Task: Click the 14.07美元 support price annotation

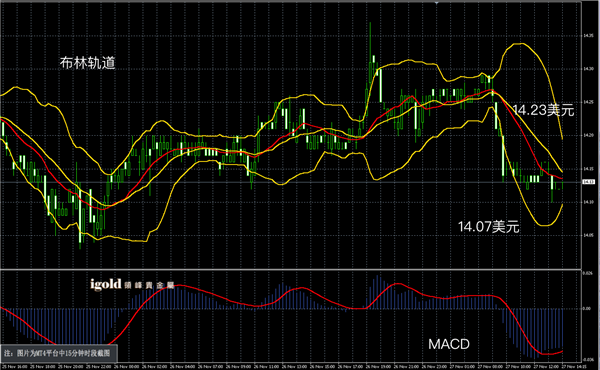Action: (x=489, y=227)
